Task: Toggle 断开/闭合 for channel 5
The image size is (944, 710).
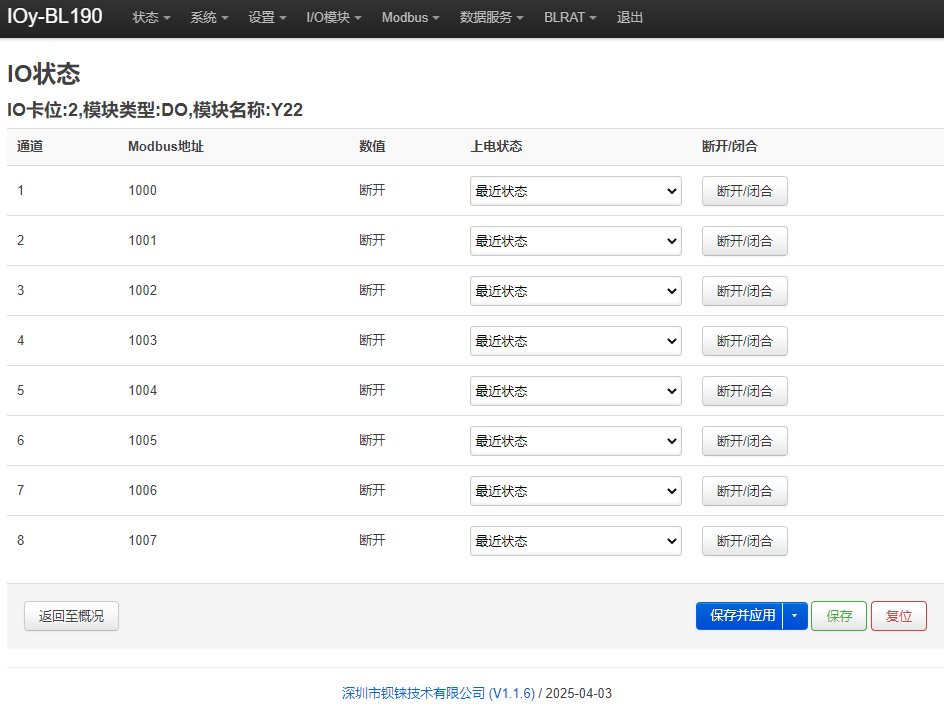Action: [745, 391]
